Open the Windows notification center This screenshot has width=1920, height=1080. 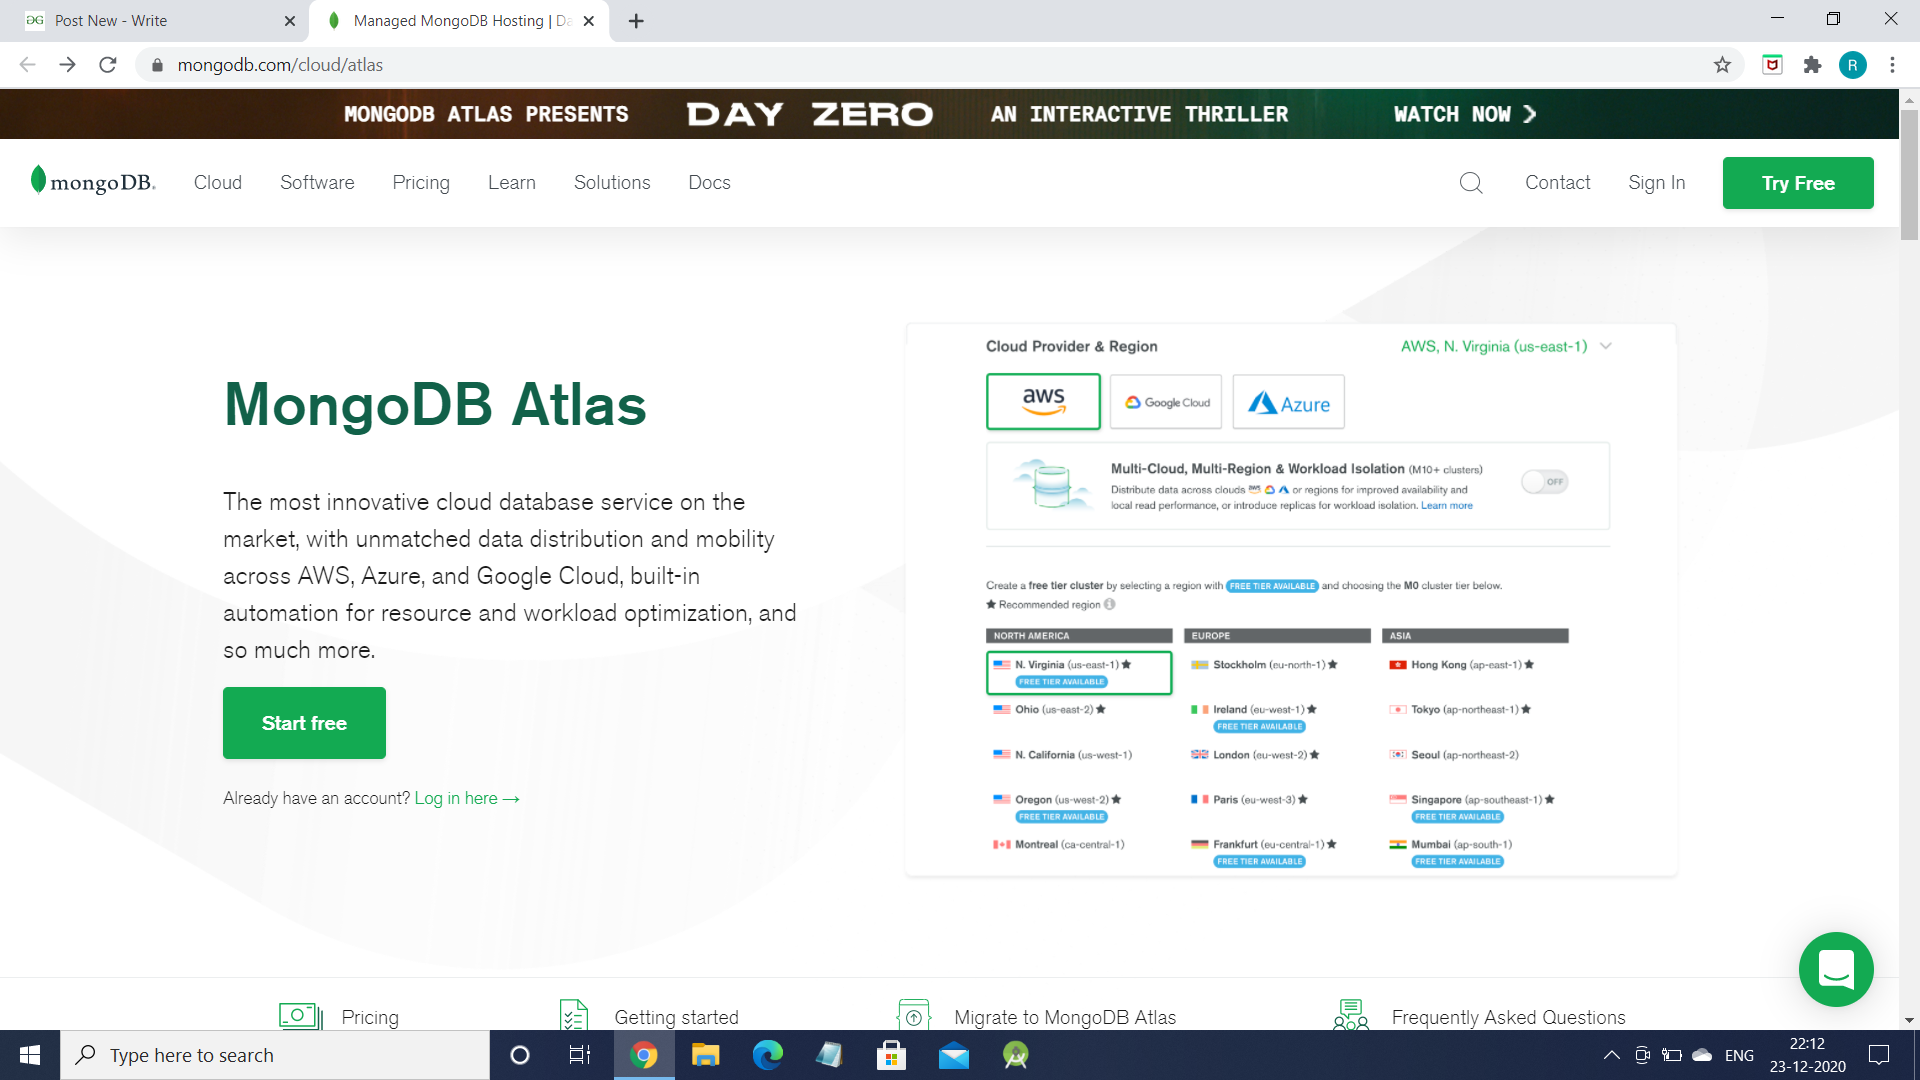pos(1879,1055)
